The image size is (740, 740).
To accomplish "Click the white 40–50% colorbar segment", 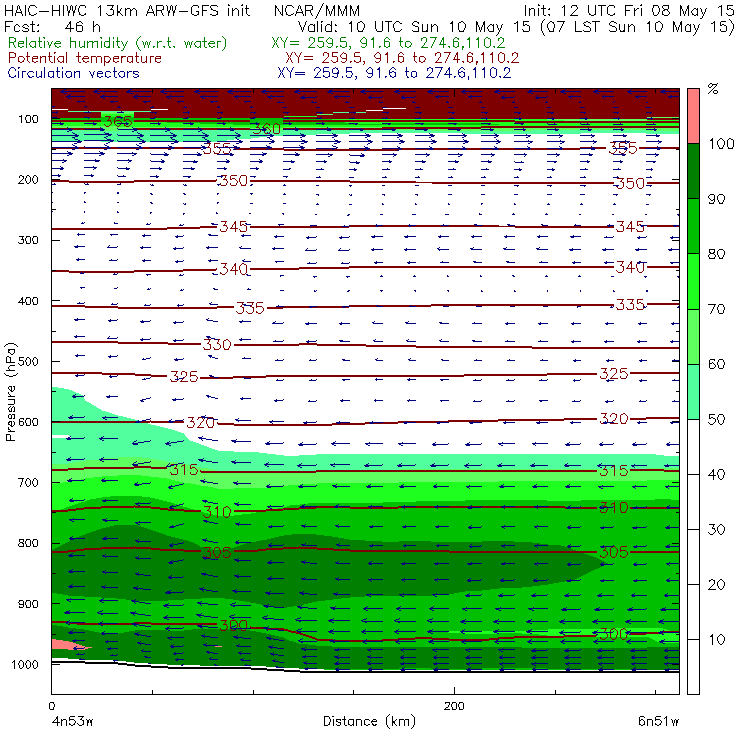I will 693,446.
